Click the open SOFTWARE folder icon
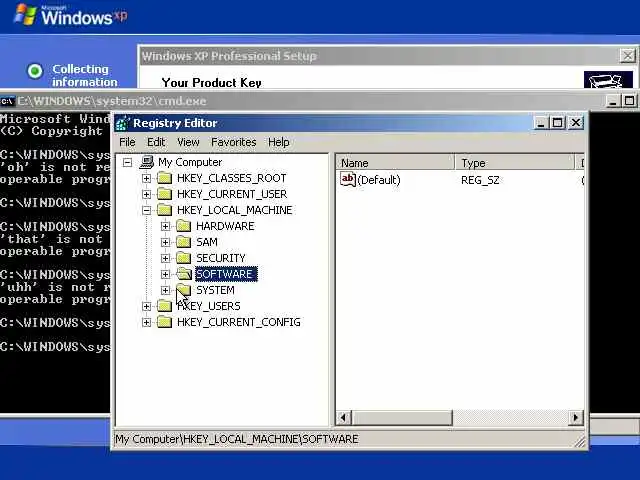 pos(184,274)
